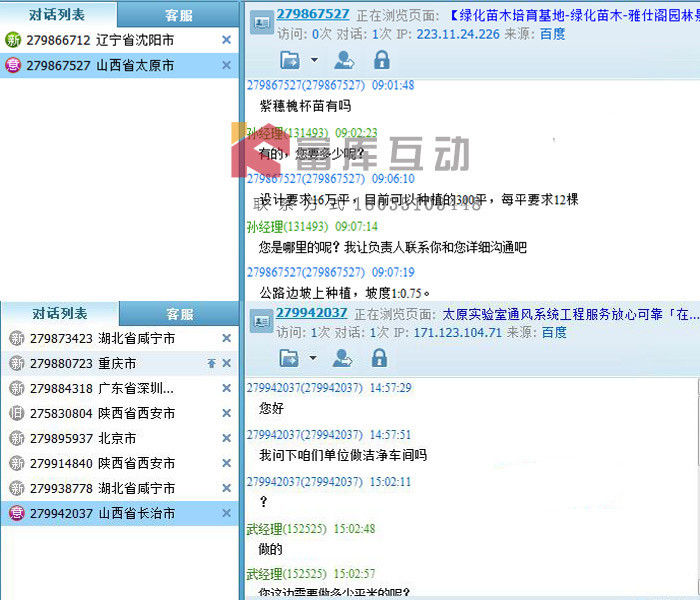Open the visitor ID link 279867527
This screenshot has height=600, width=700.
[312, 14]
